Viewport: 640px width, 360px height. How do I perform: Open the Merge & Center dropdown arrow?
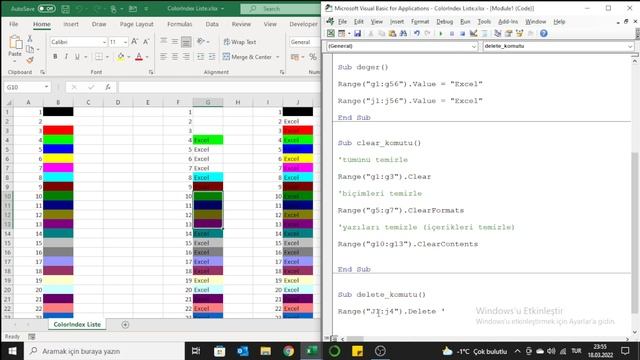[x=278, y=57]
